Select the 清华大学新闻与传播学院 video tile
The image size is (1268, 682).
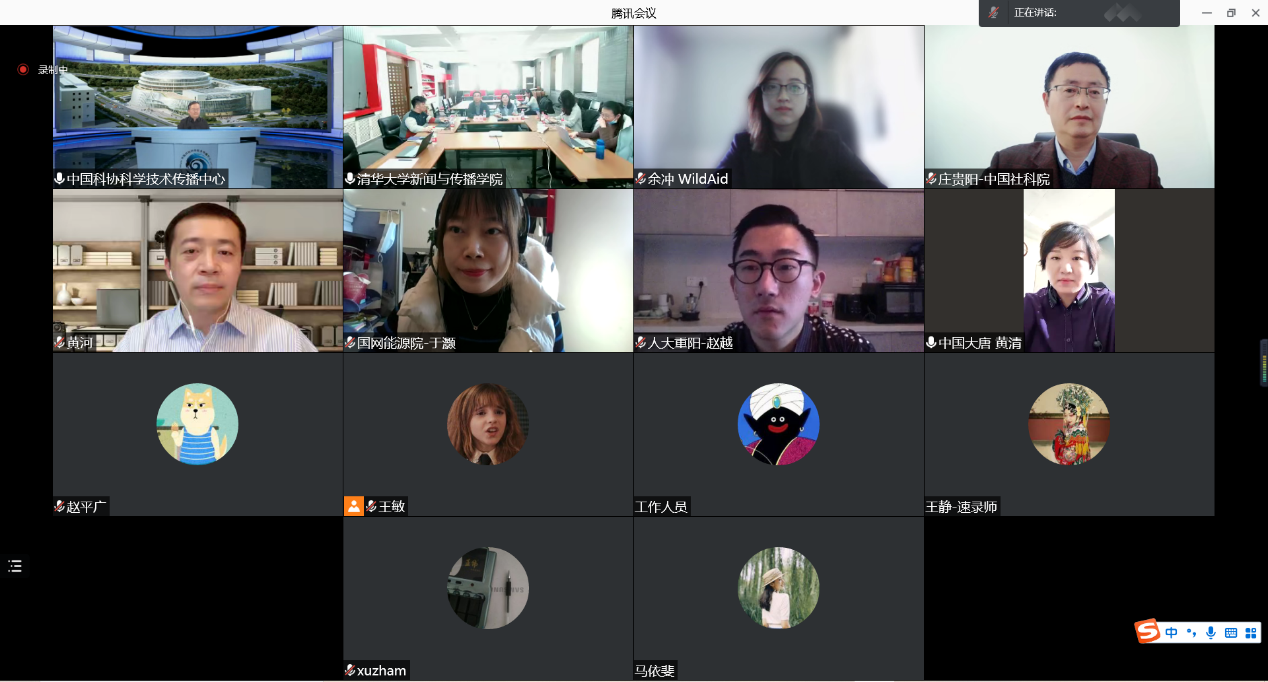tap(488, 107)
